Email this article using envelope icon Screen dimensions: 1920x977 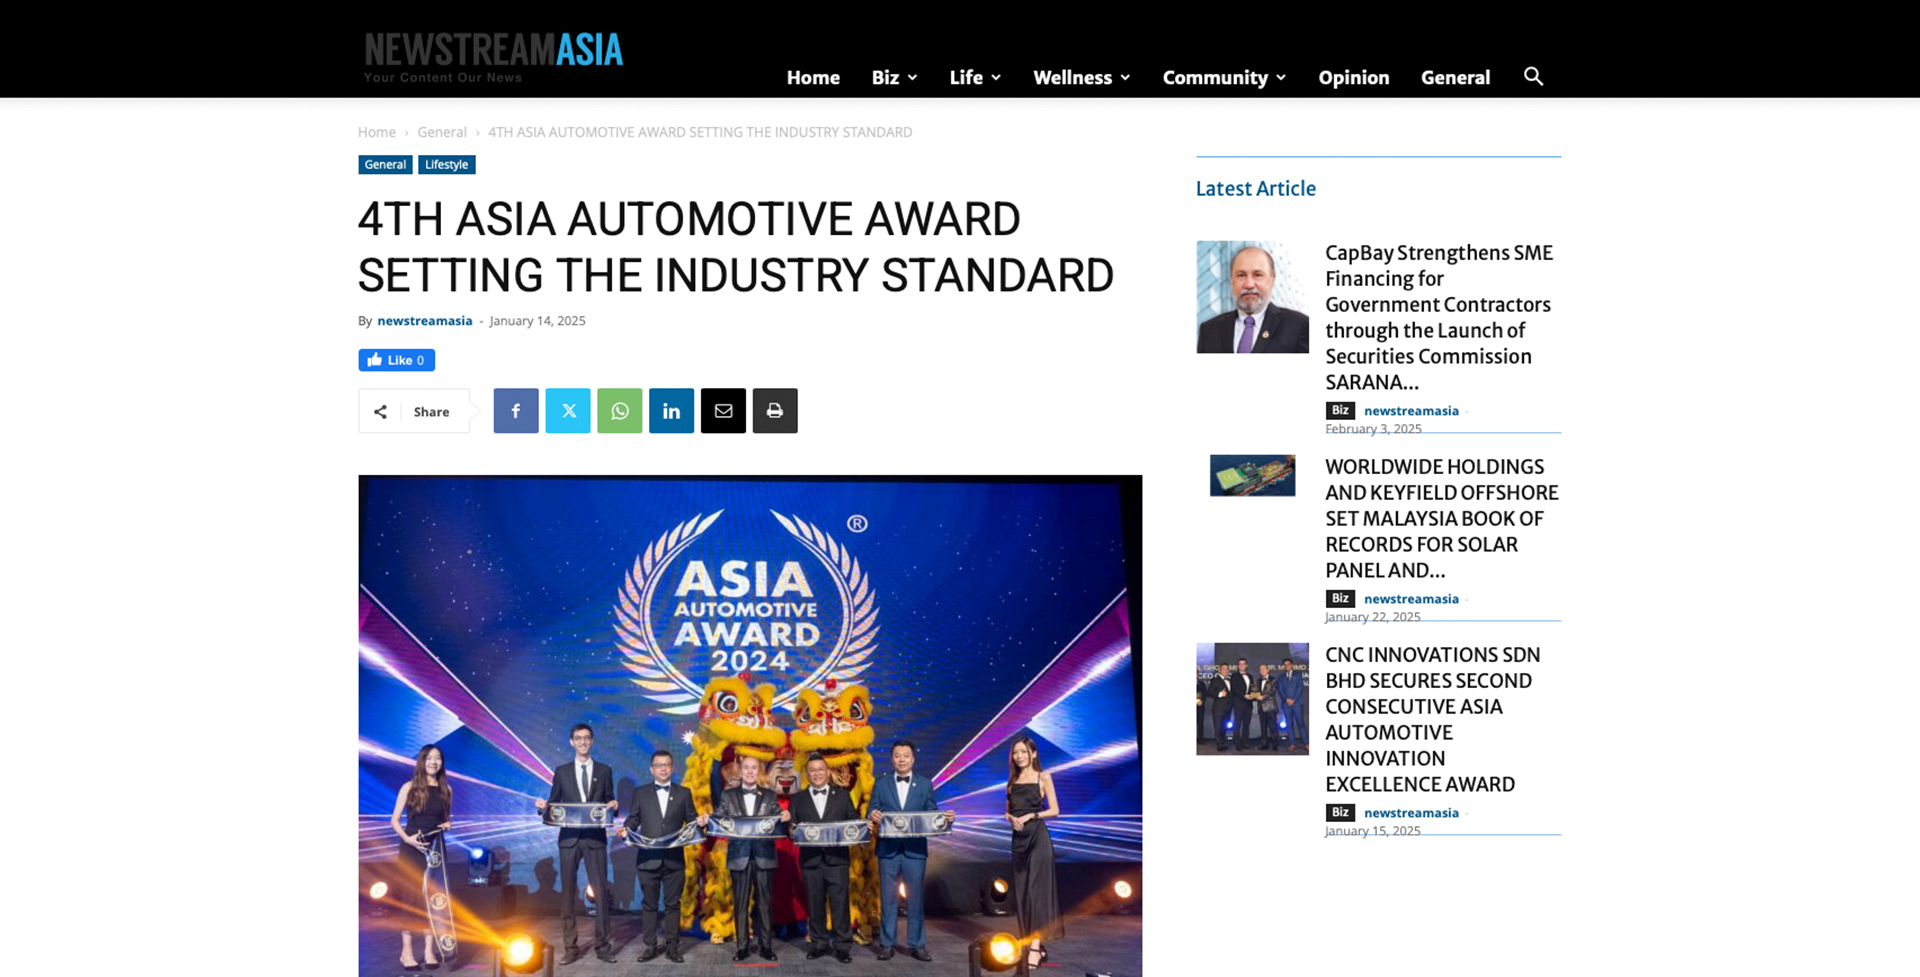coord(723,411)
